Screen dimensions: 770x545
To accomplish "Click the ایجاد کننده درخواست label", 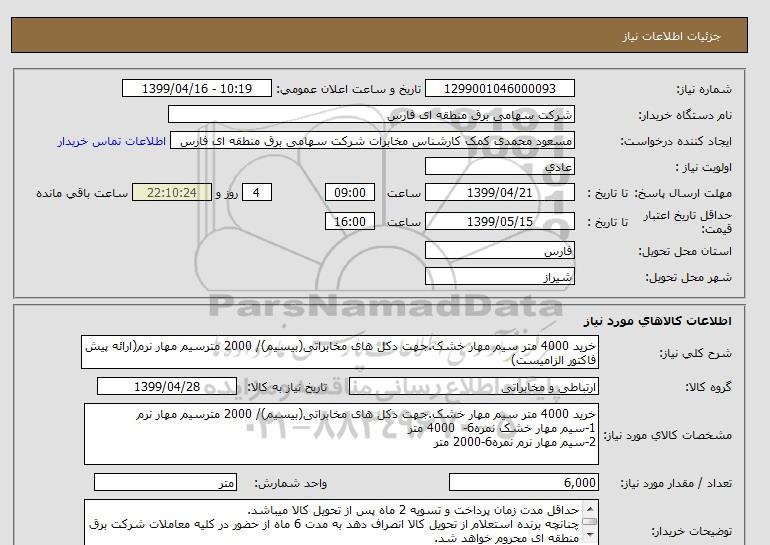I will (676, 141).
